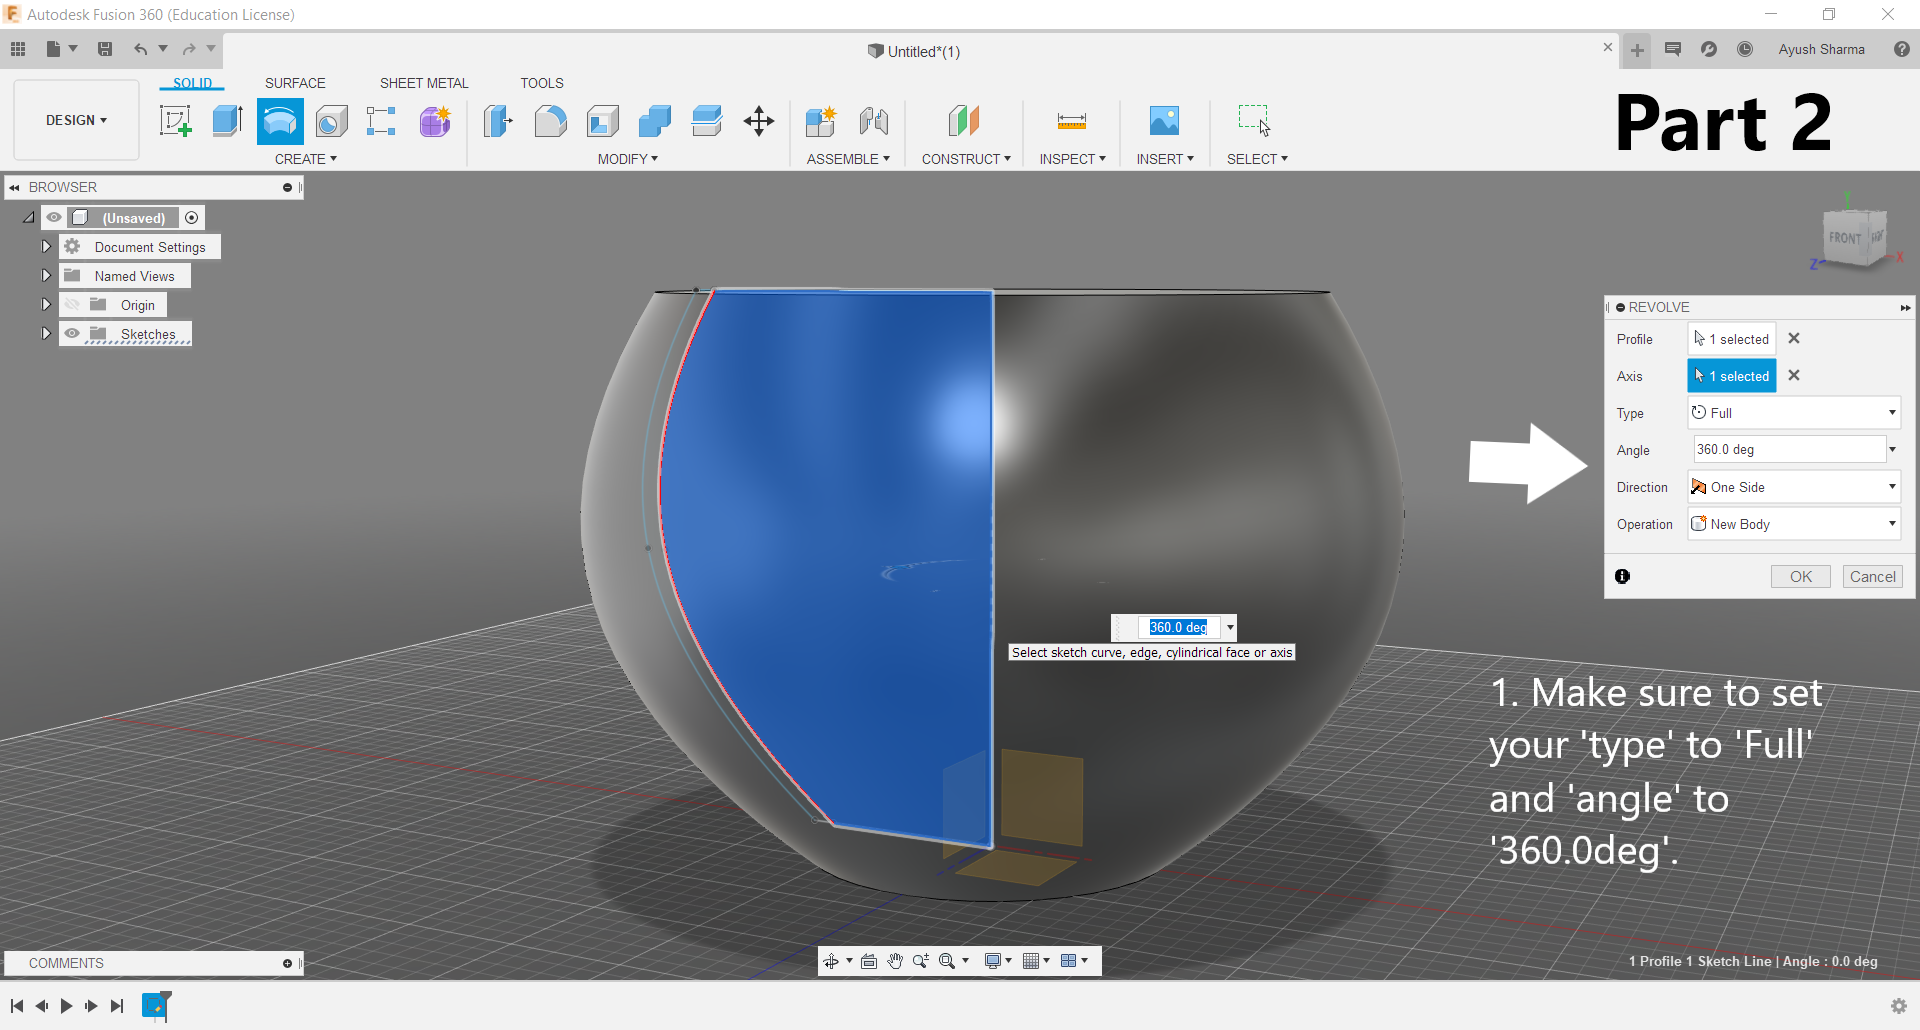Toggle visibility of the Unsaved component
This screenshot has height=1030, width=1920.
(54, 217)
